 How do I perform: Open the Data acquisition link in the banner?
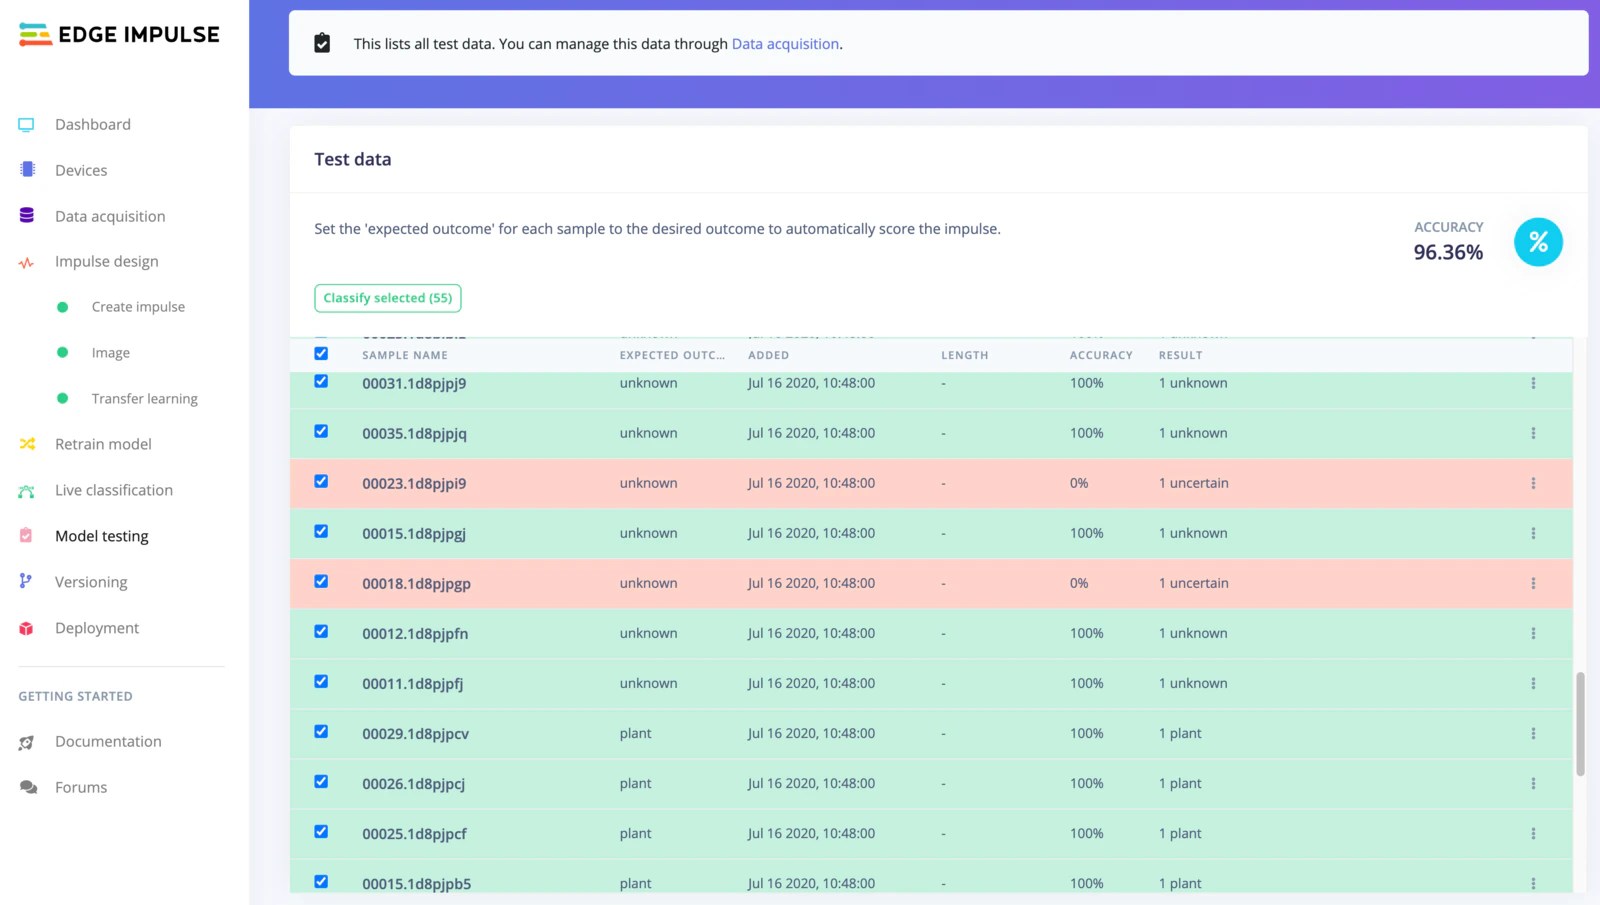[x=785, y=43]
